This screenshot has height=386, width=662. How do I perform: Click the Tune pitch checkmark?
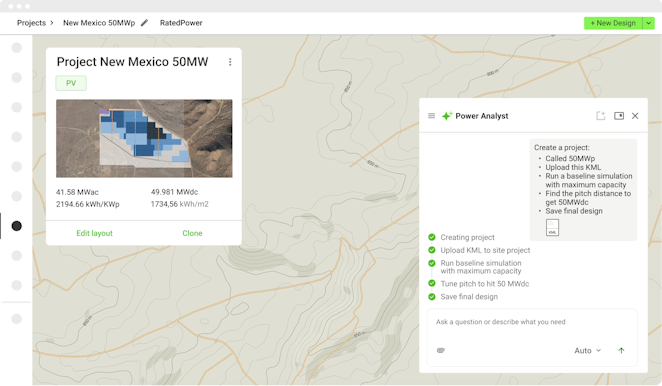(432, 284)
